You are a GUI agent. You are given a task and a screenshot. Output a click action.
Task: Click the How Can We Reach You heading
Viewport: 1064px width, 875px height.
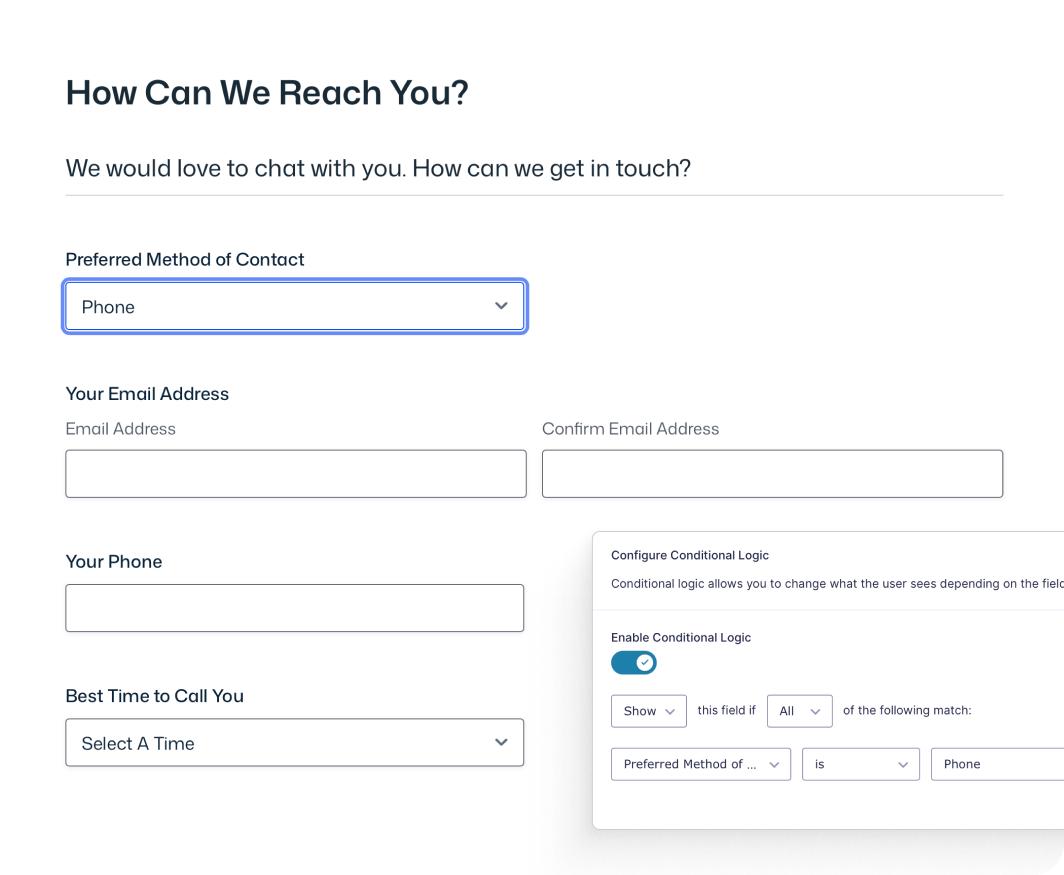click(x=267, y=93)
